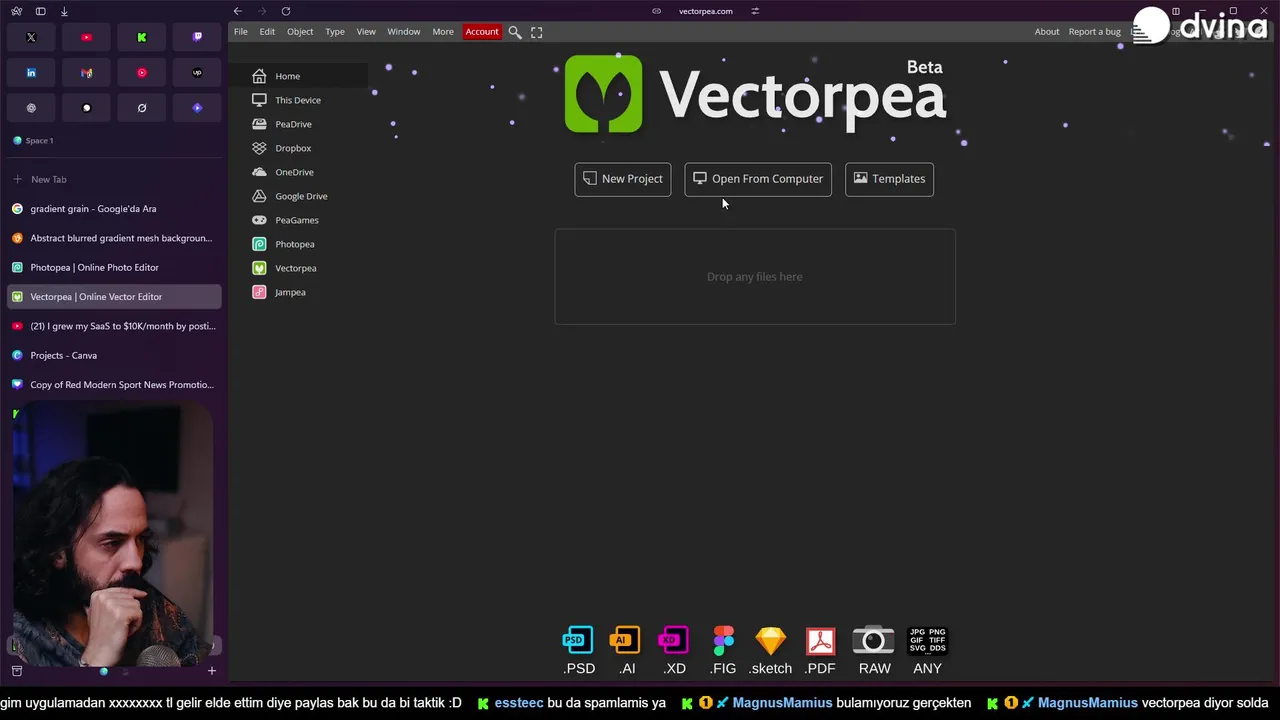The height and width of the screenshot is (720, 1280).
Task: Toggle the browser sidebar panel icon
Action: 40,11
